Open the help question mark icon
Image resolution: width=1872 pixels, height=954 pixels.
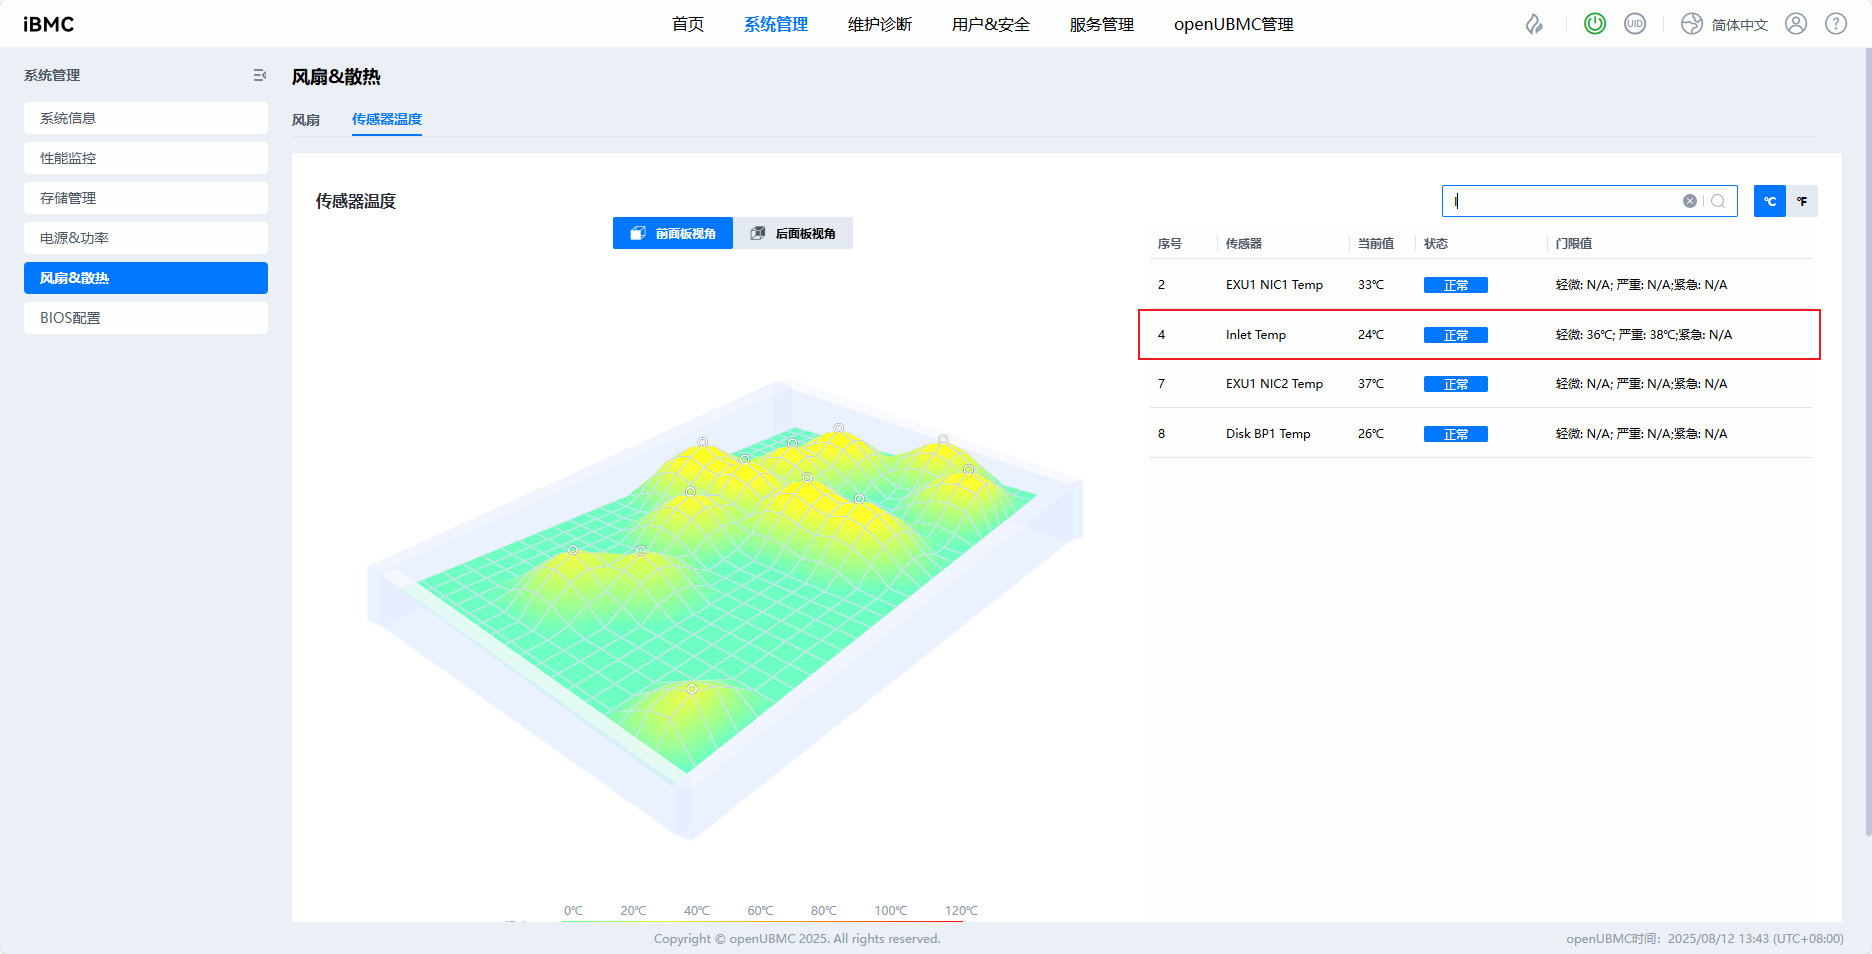click(x=1836, y=24)
